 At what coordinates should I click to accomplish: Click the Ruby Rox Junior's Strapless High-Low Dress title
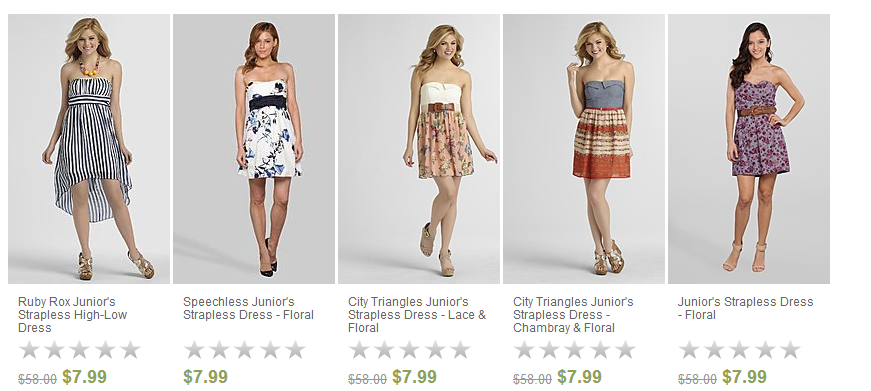pyautogui.click(x=73, y=315)
